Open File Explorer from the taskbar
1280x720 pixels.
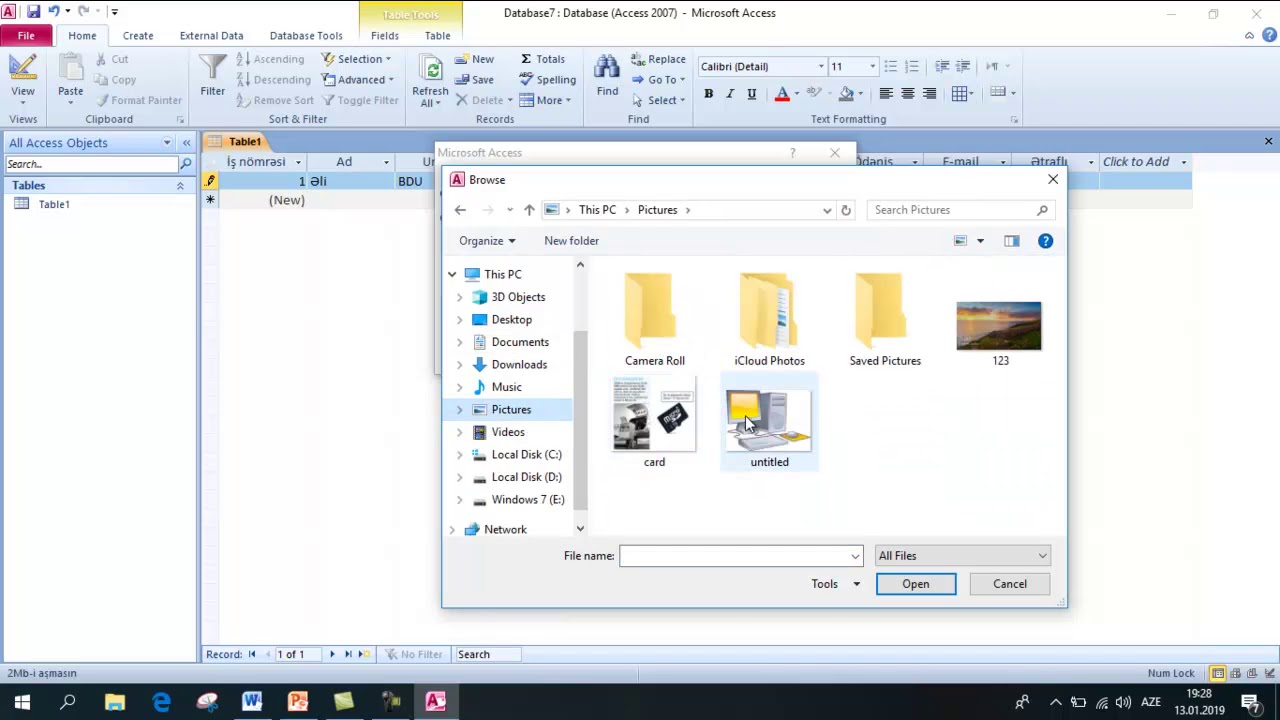pos(114,702)
